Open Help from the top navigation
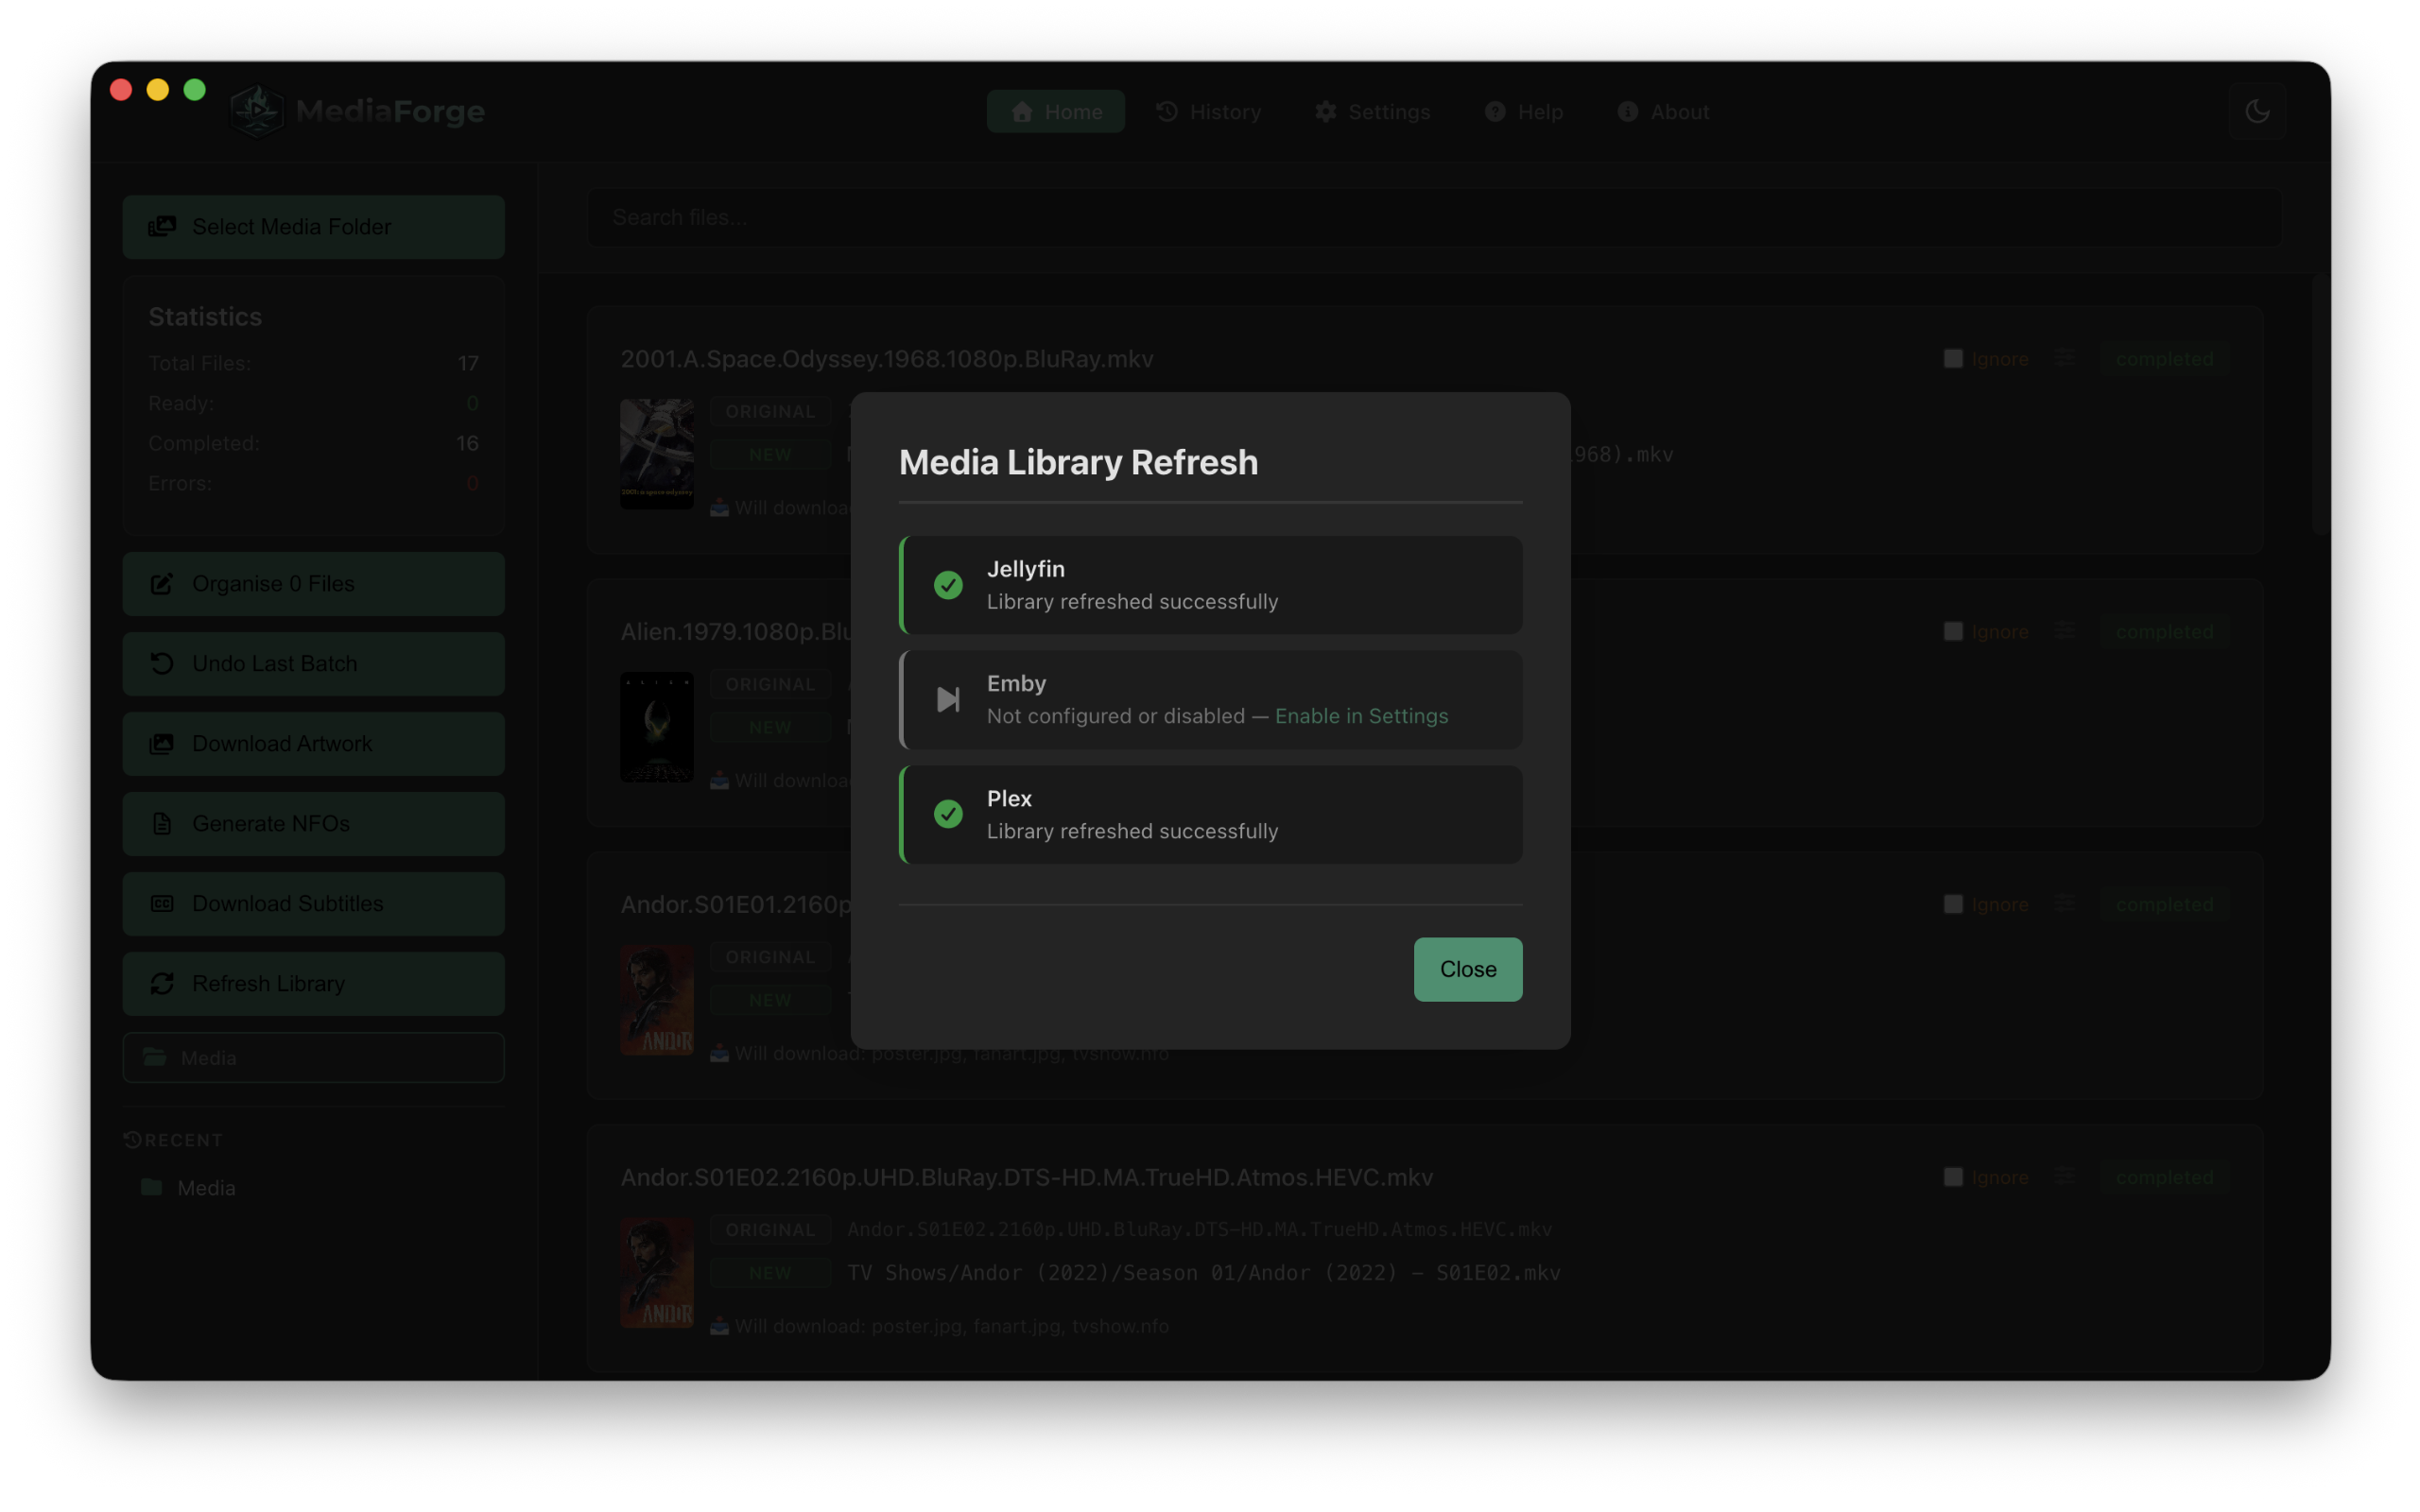 point(1523,111)
